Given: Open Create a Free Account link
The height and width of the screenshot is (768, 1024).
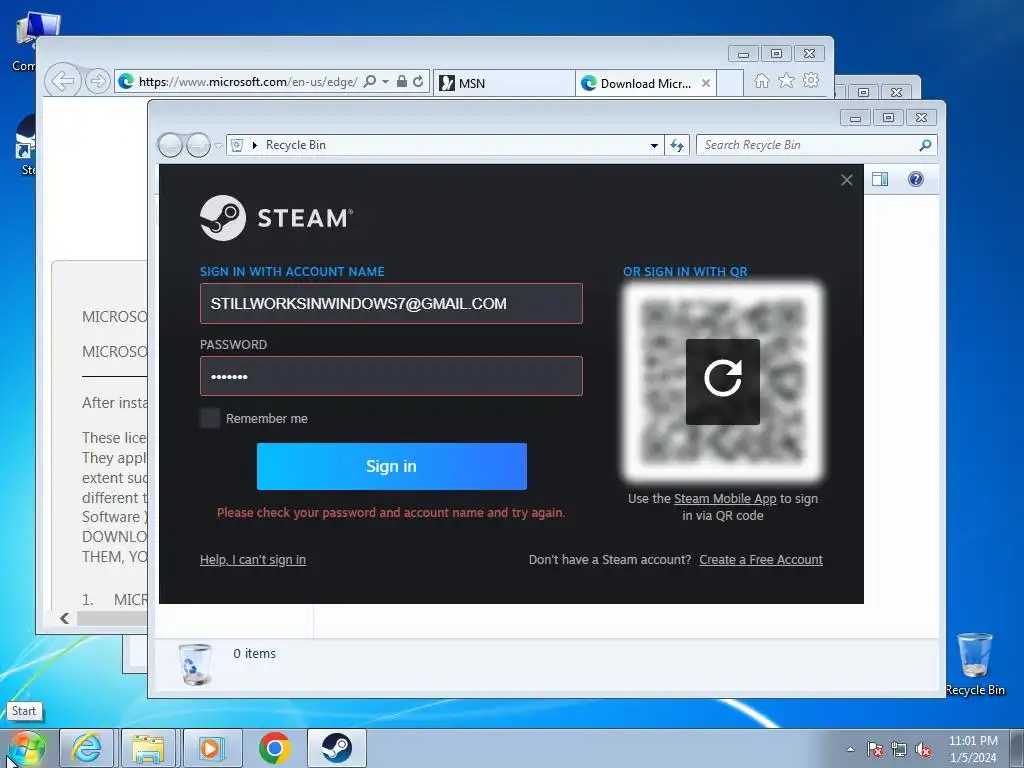Looking at the screenshot, I should point(761,560).
